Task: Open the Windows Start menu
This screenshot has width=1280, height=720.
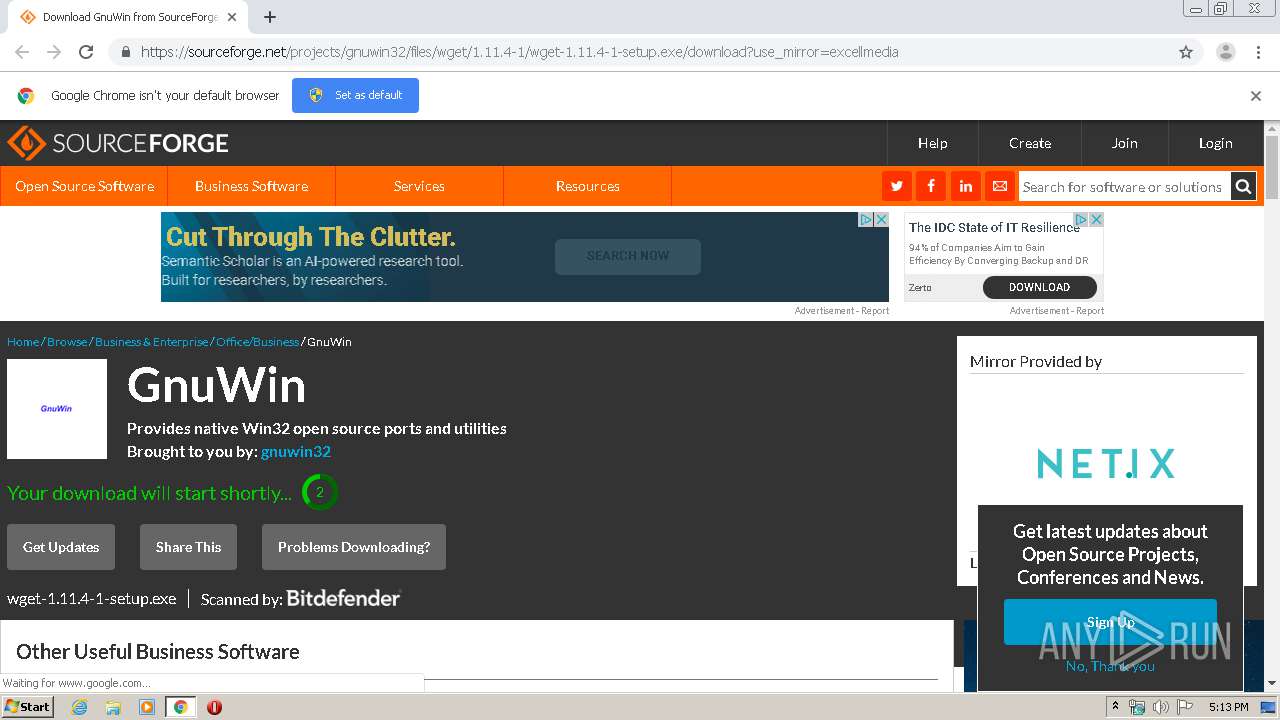Action: coord(27,707)
